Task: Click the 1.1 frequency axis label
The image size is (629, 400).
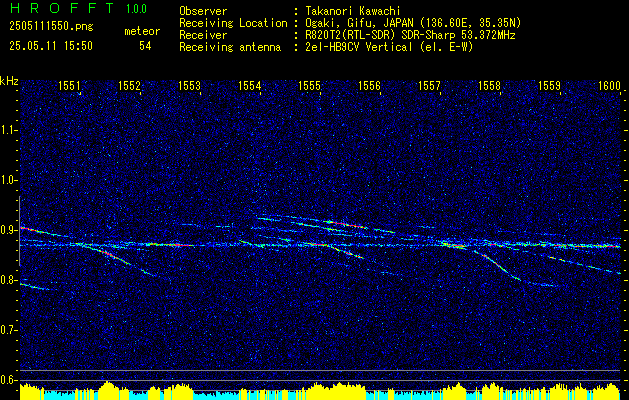Action: (8, 130)
